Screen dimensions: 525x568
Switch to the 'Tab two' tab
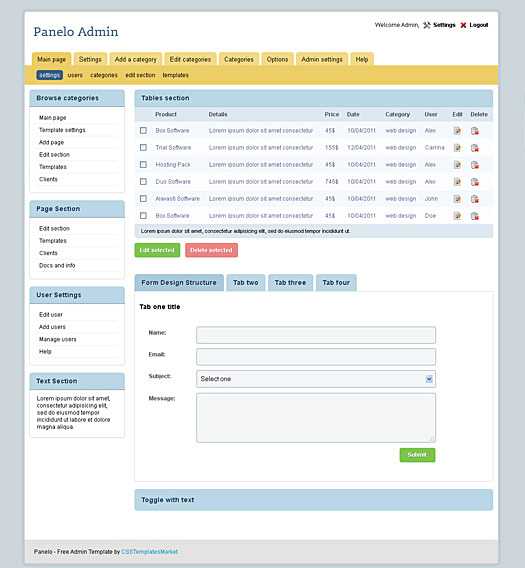point(246,283)
